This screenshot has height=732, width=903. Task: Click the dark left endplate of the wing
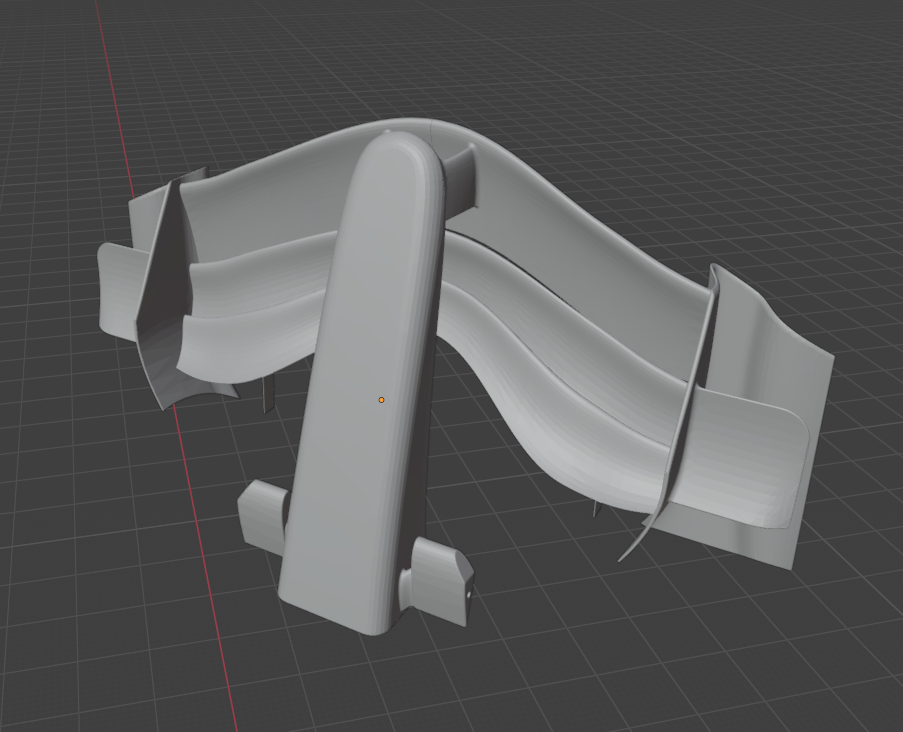tap(166, 294)
